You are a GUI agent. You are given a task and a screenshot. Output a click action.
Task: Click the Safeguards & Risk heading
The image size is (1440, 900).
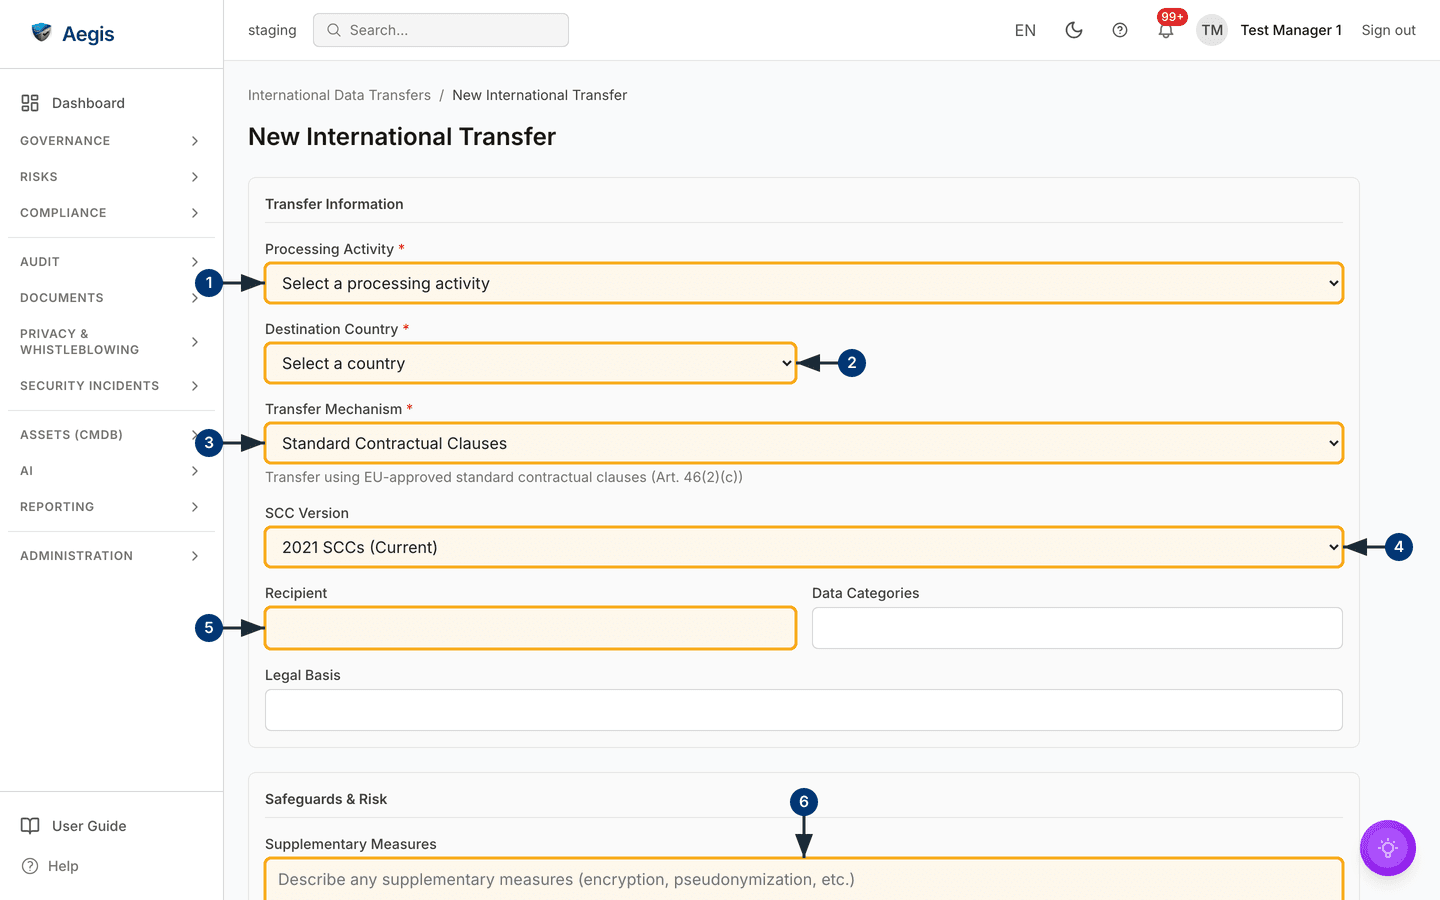tap(326, 799)
